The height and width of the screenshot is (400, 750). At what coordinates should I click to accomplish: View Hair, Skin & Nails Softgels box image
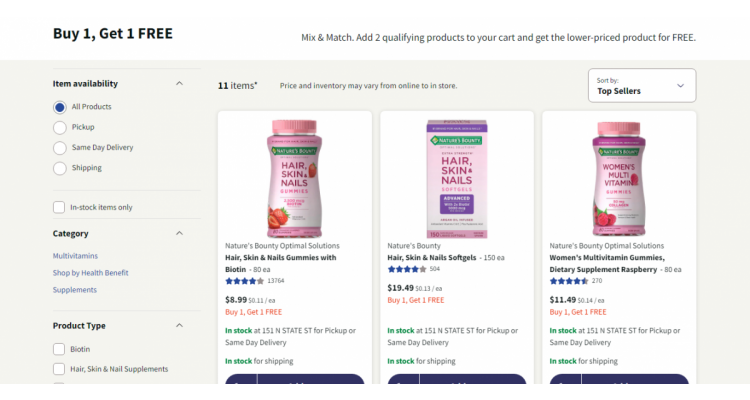pos(457,178)
